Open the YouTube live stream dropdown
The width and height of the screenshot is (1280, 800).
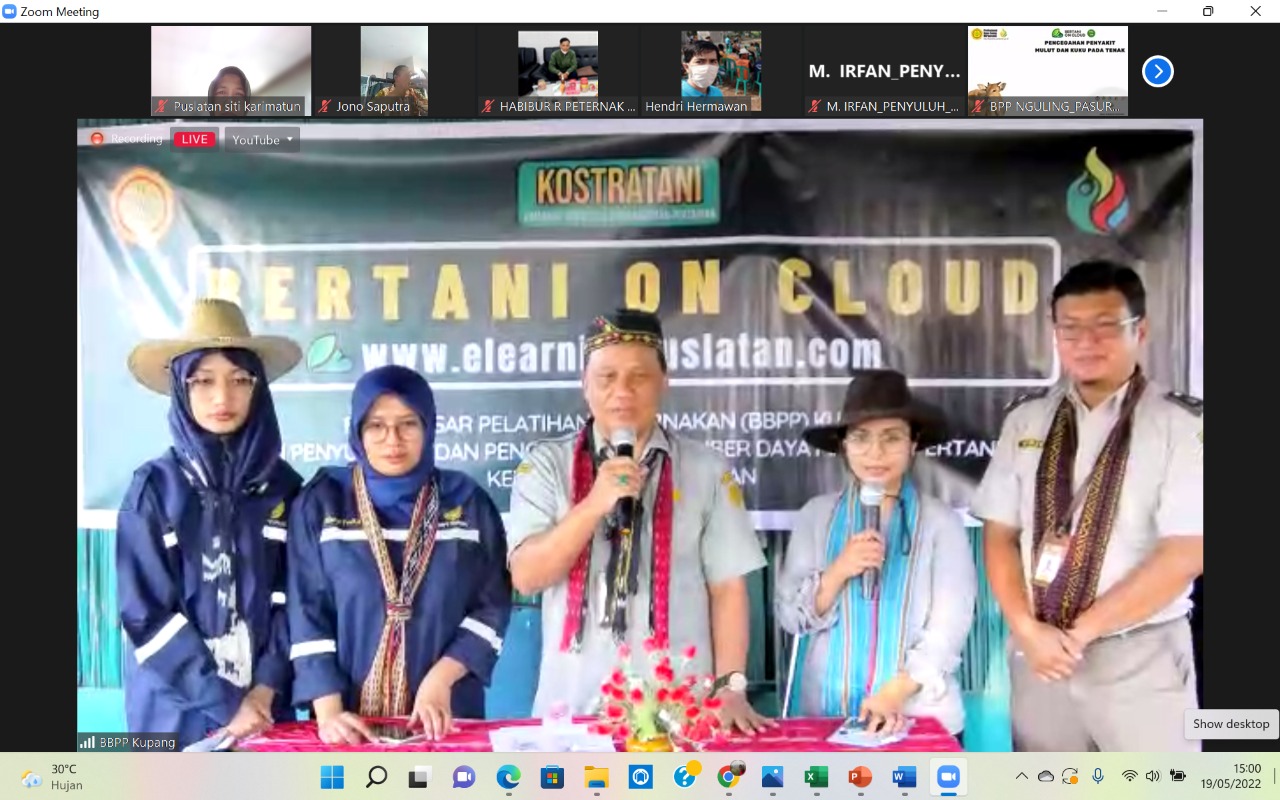click(x=262, y=139)
